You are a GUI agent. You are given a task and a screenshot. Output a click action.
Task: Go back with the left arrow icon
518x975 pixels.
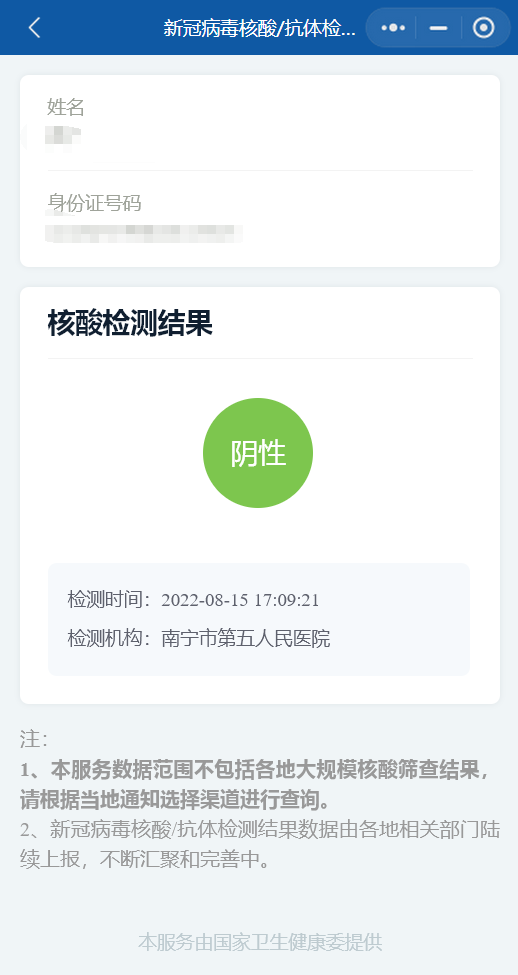(x=34, y=27)
